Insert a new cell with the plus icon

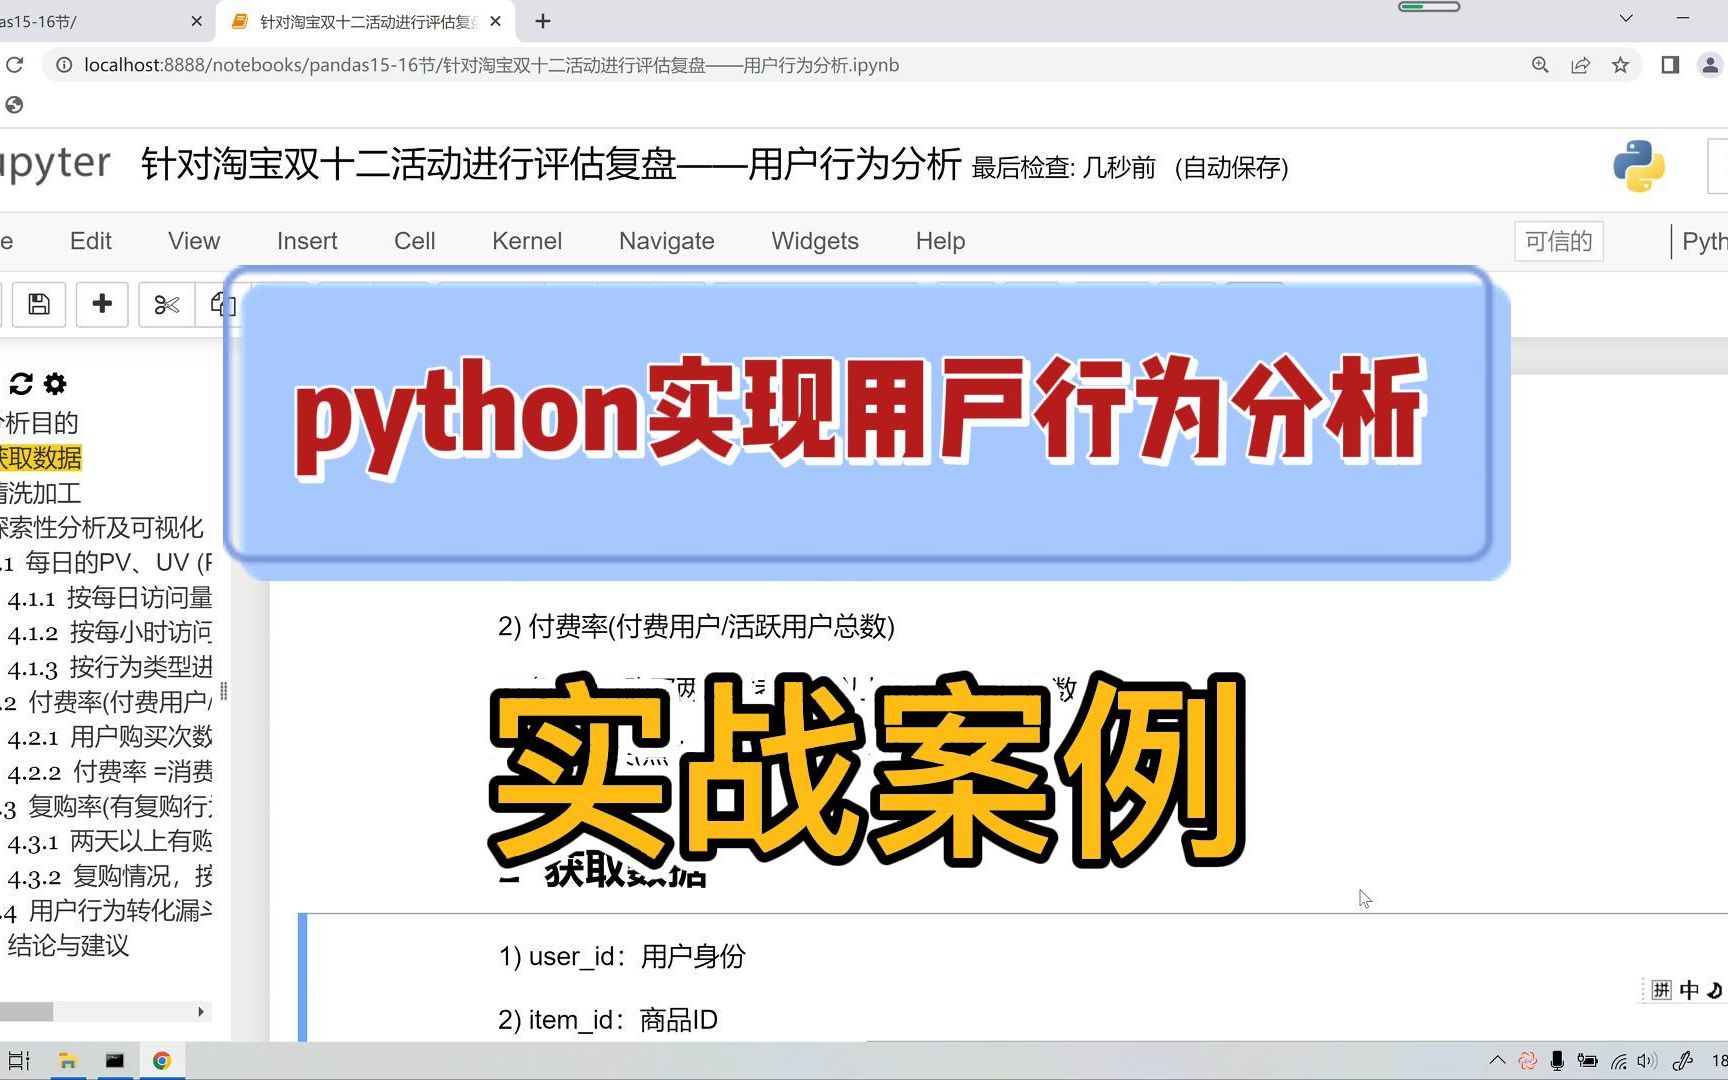102,304
